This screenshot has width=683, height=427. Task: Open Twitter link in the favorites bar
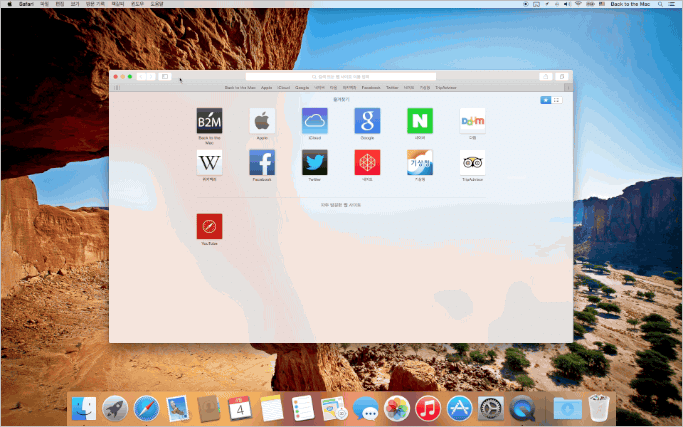tap(392, 88)
